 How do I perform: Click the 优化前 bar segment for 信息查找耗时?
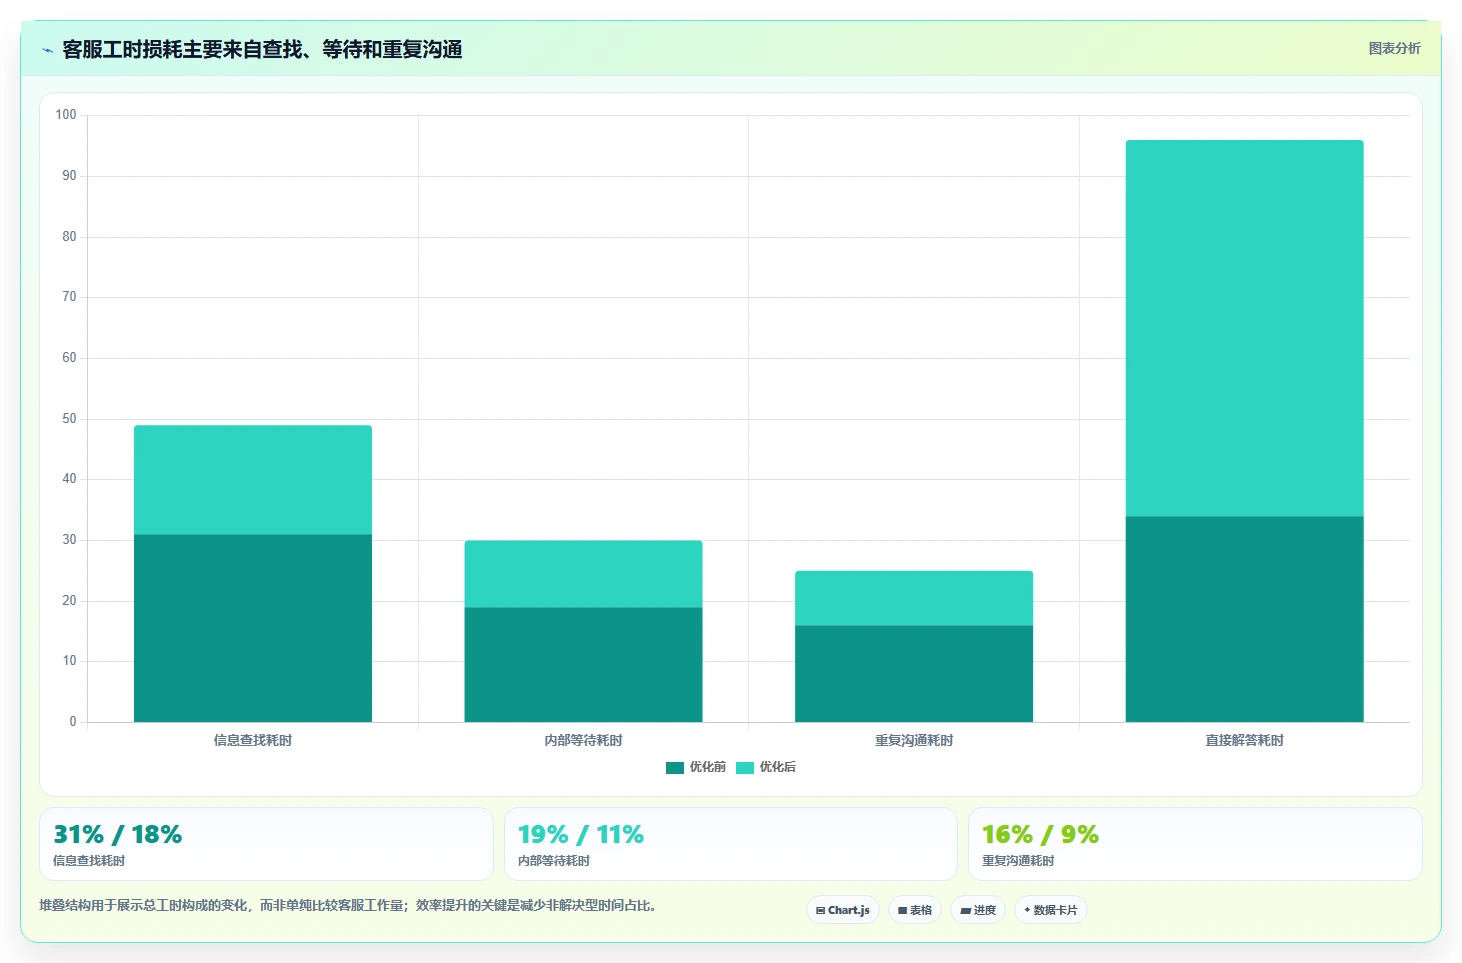(253, 628)
